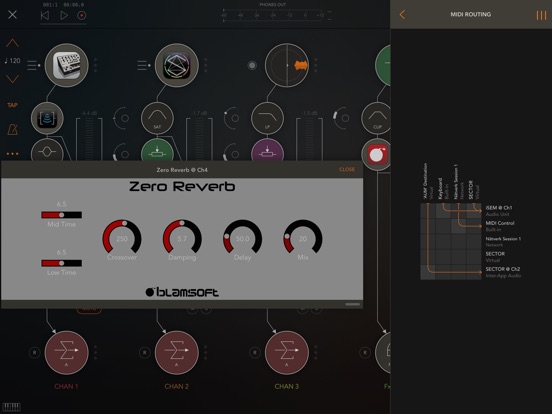Open the partly hidden effect node below channel 1's wave node
This screenshot has height=414, width=552.
click(x=47, y=150)
